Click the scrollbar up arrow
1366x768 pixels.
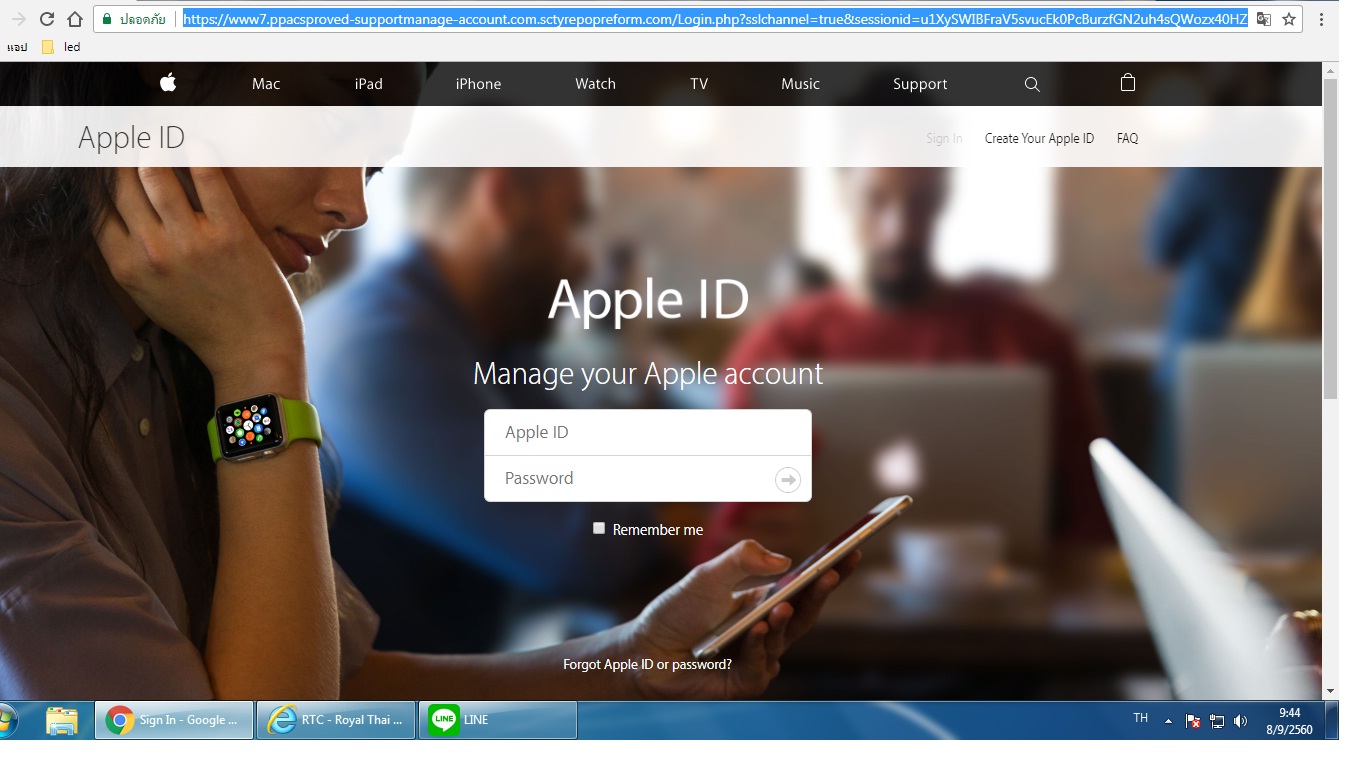[1330, 70]
